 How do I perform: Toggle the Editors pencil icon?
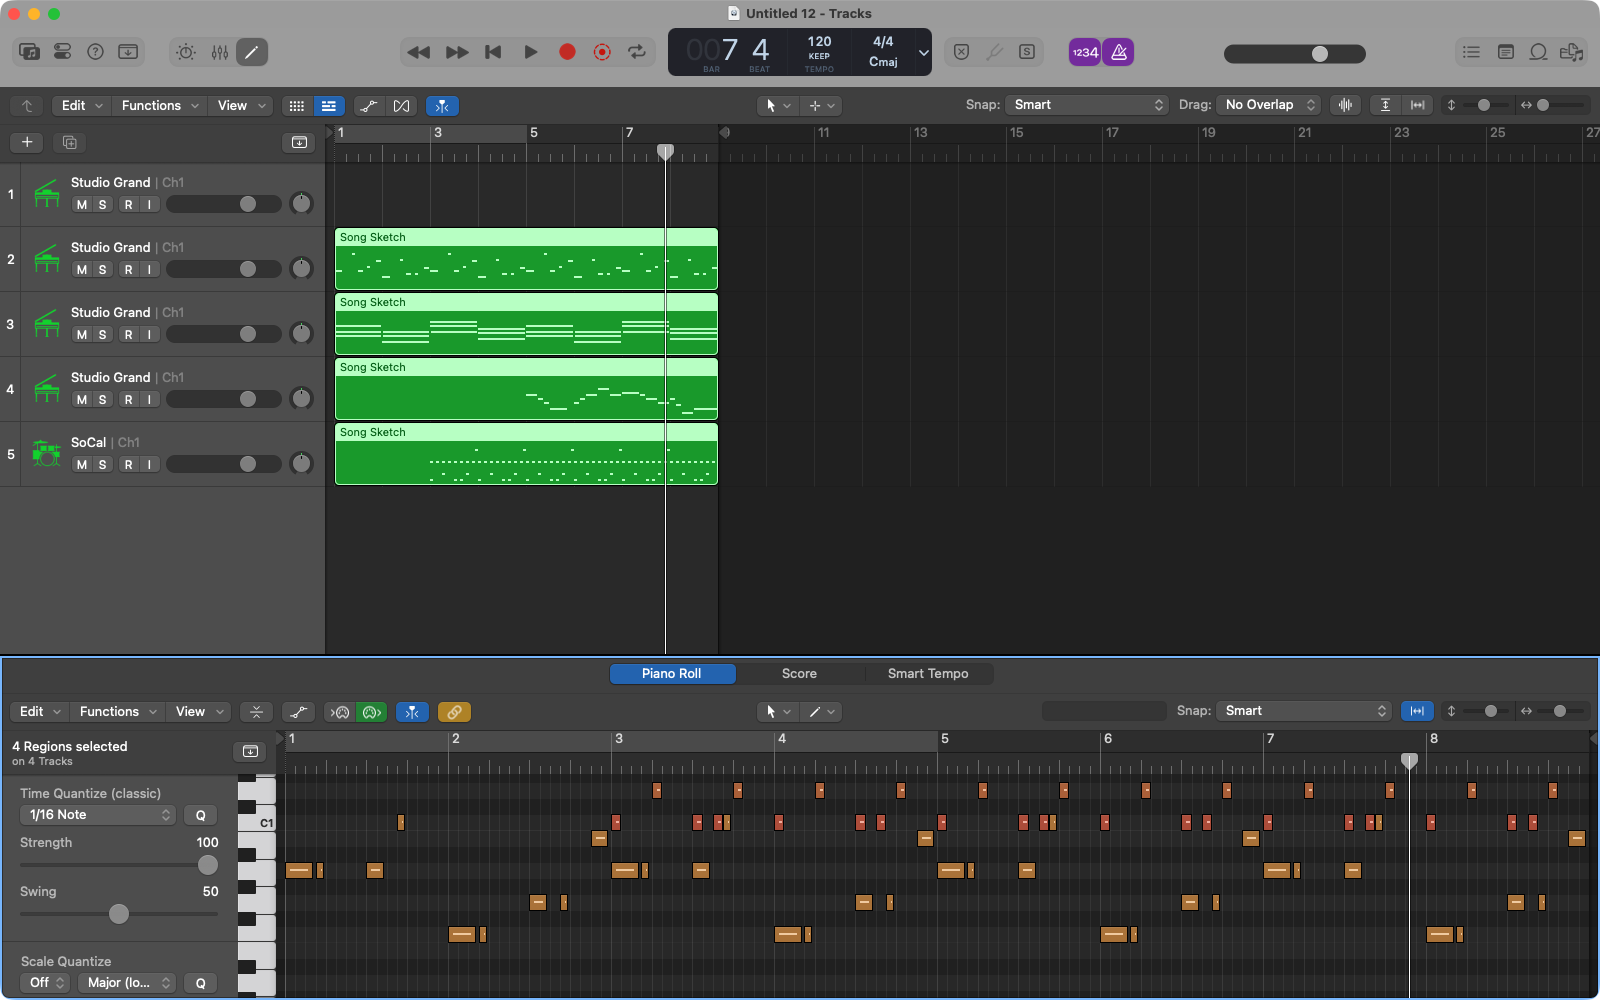click(252, 52)
